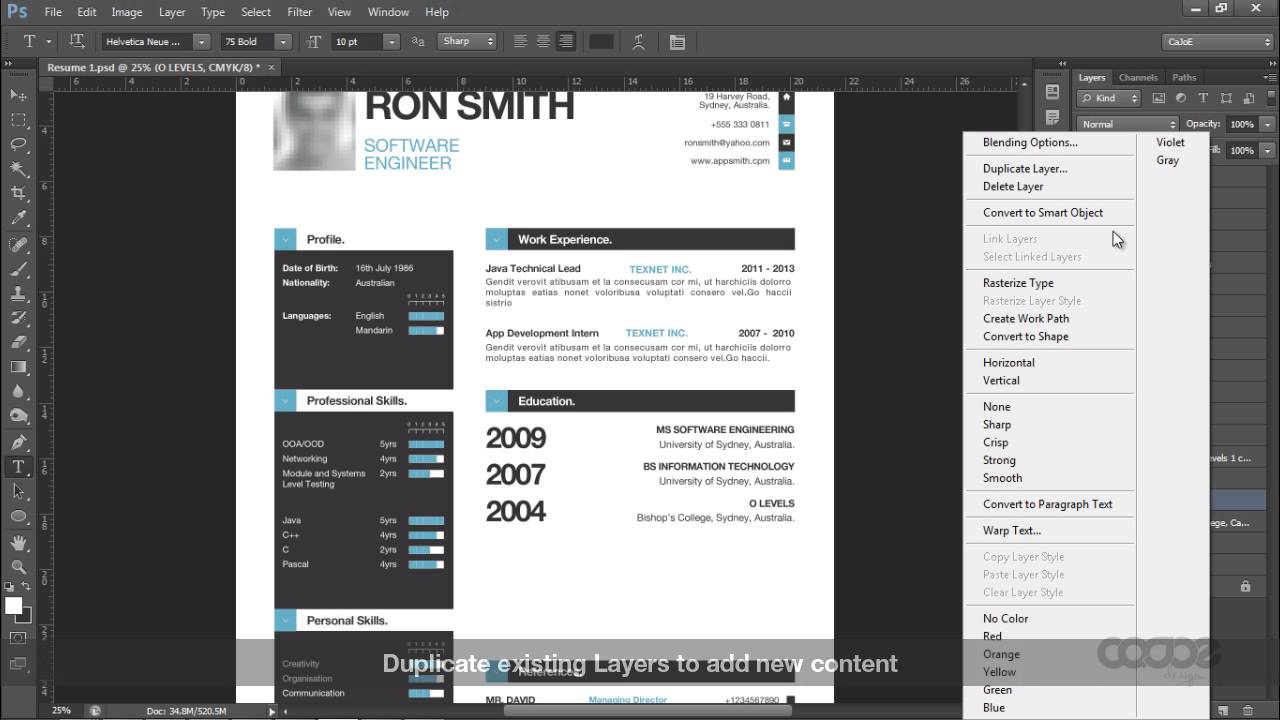Click the layer opacity field
The image size is (1280, 720).
point(1240,124)
